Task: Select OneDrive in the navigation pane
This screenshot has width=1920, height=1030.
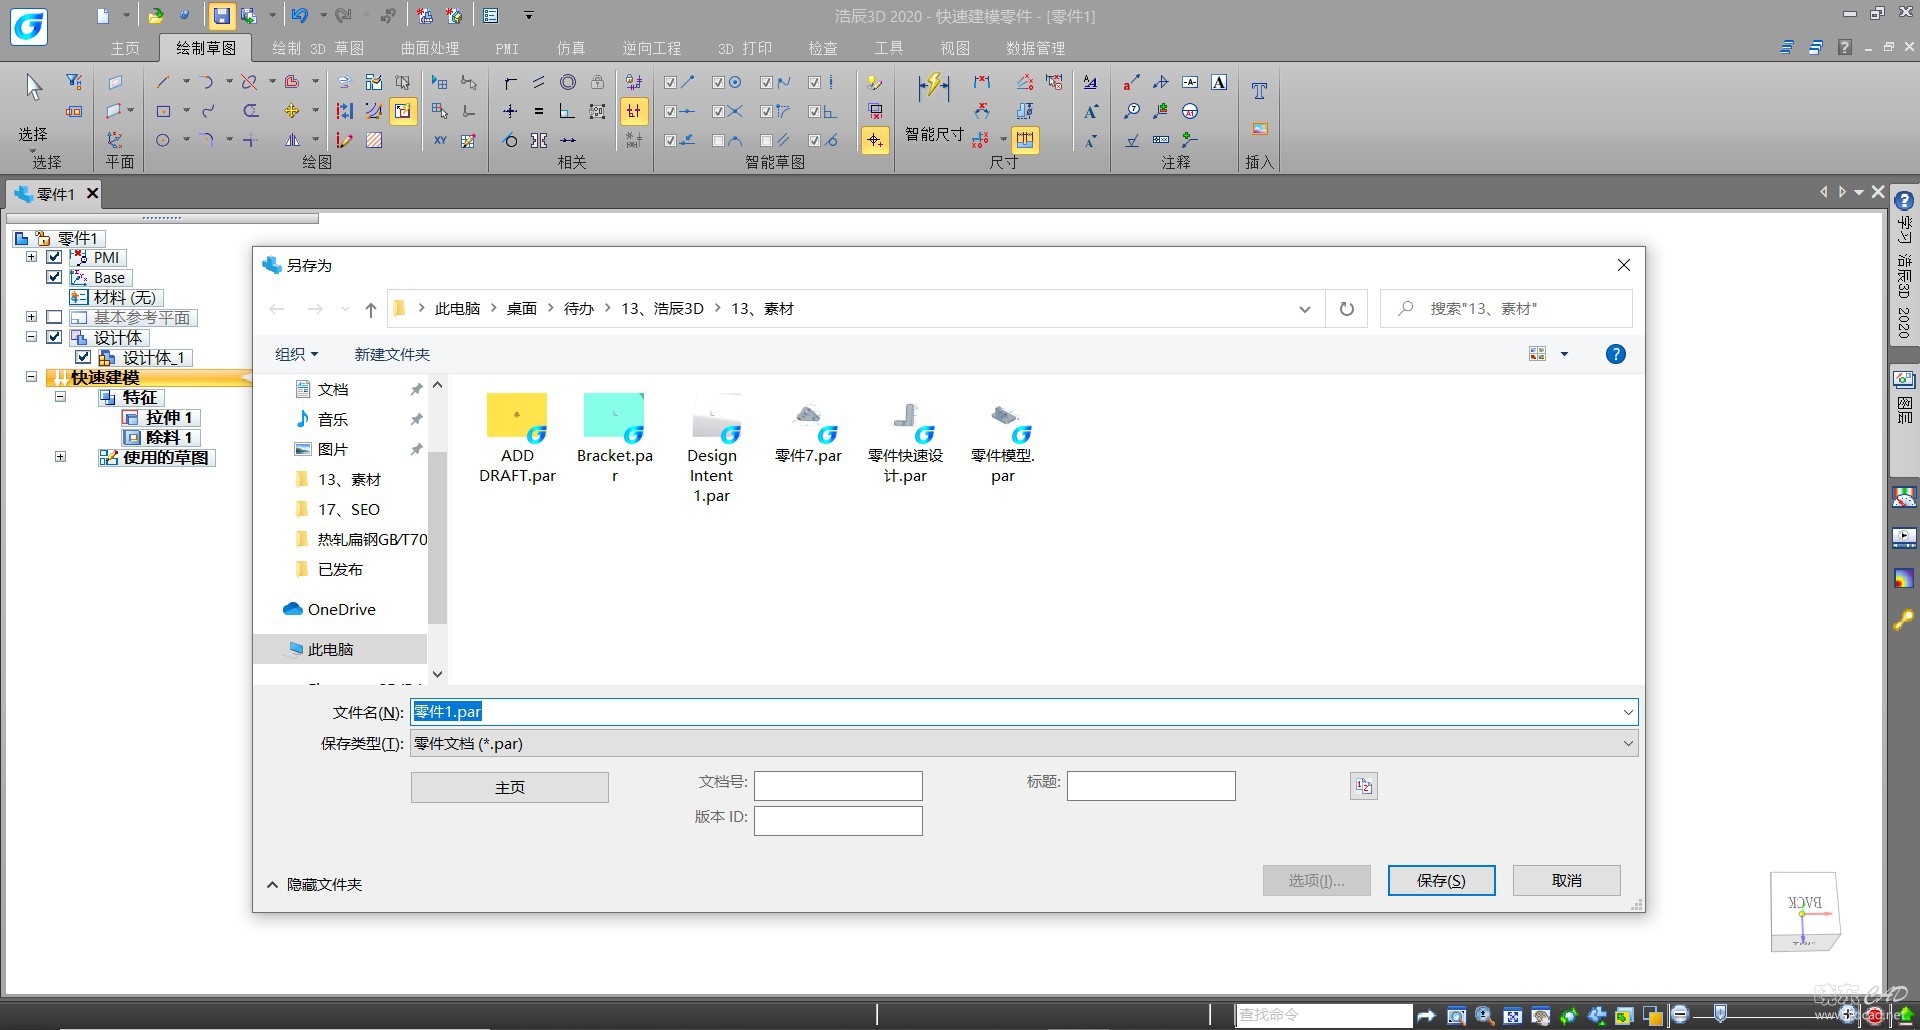Action: 330,609
